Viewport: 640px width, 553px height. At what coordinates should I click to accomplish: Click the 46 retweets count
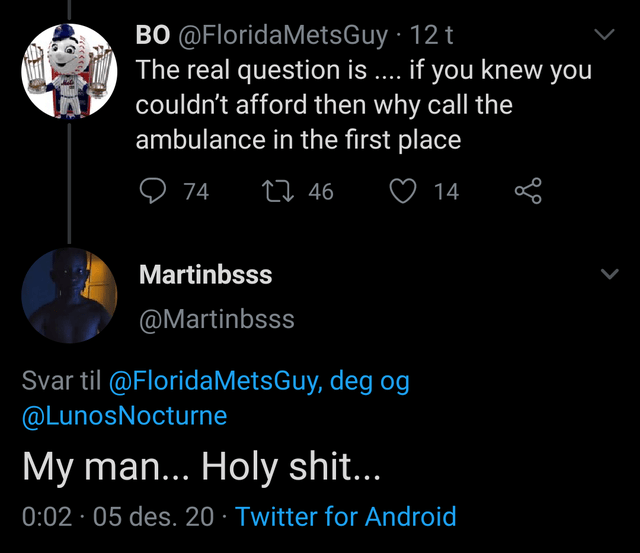tap(320, 190)
